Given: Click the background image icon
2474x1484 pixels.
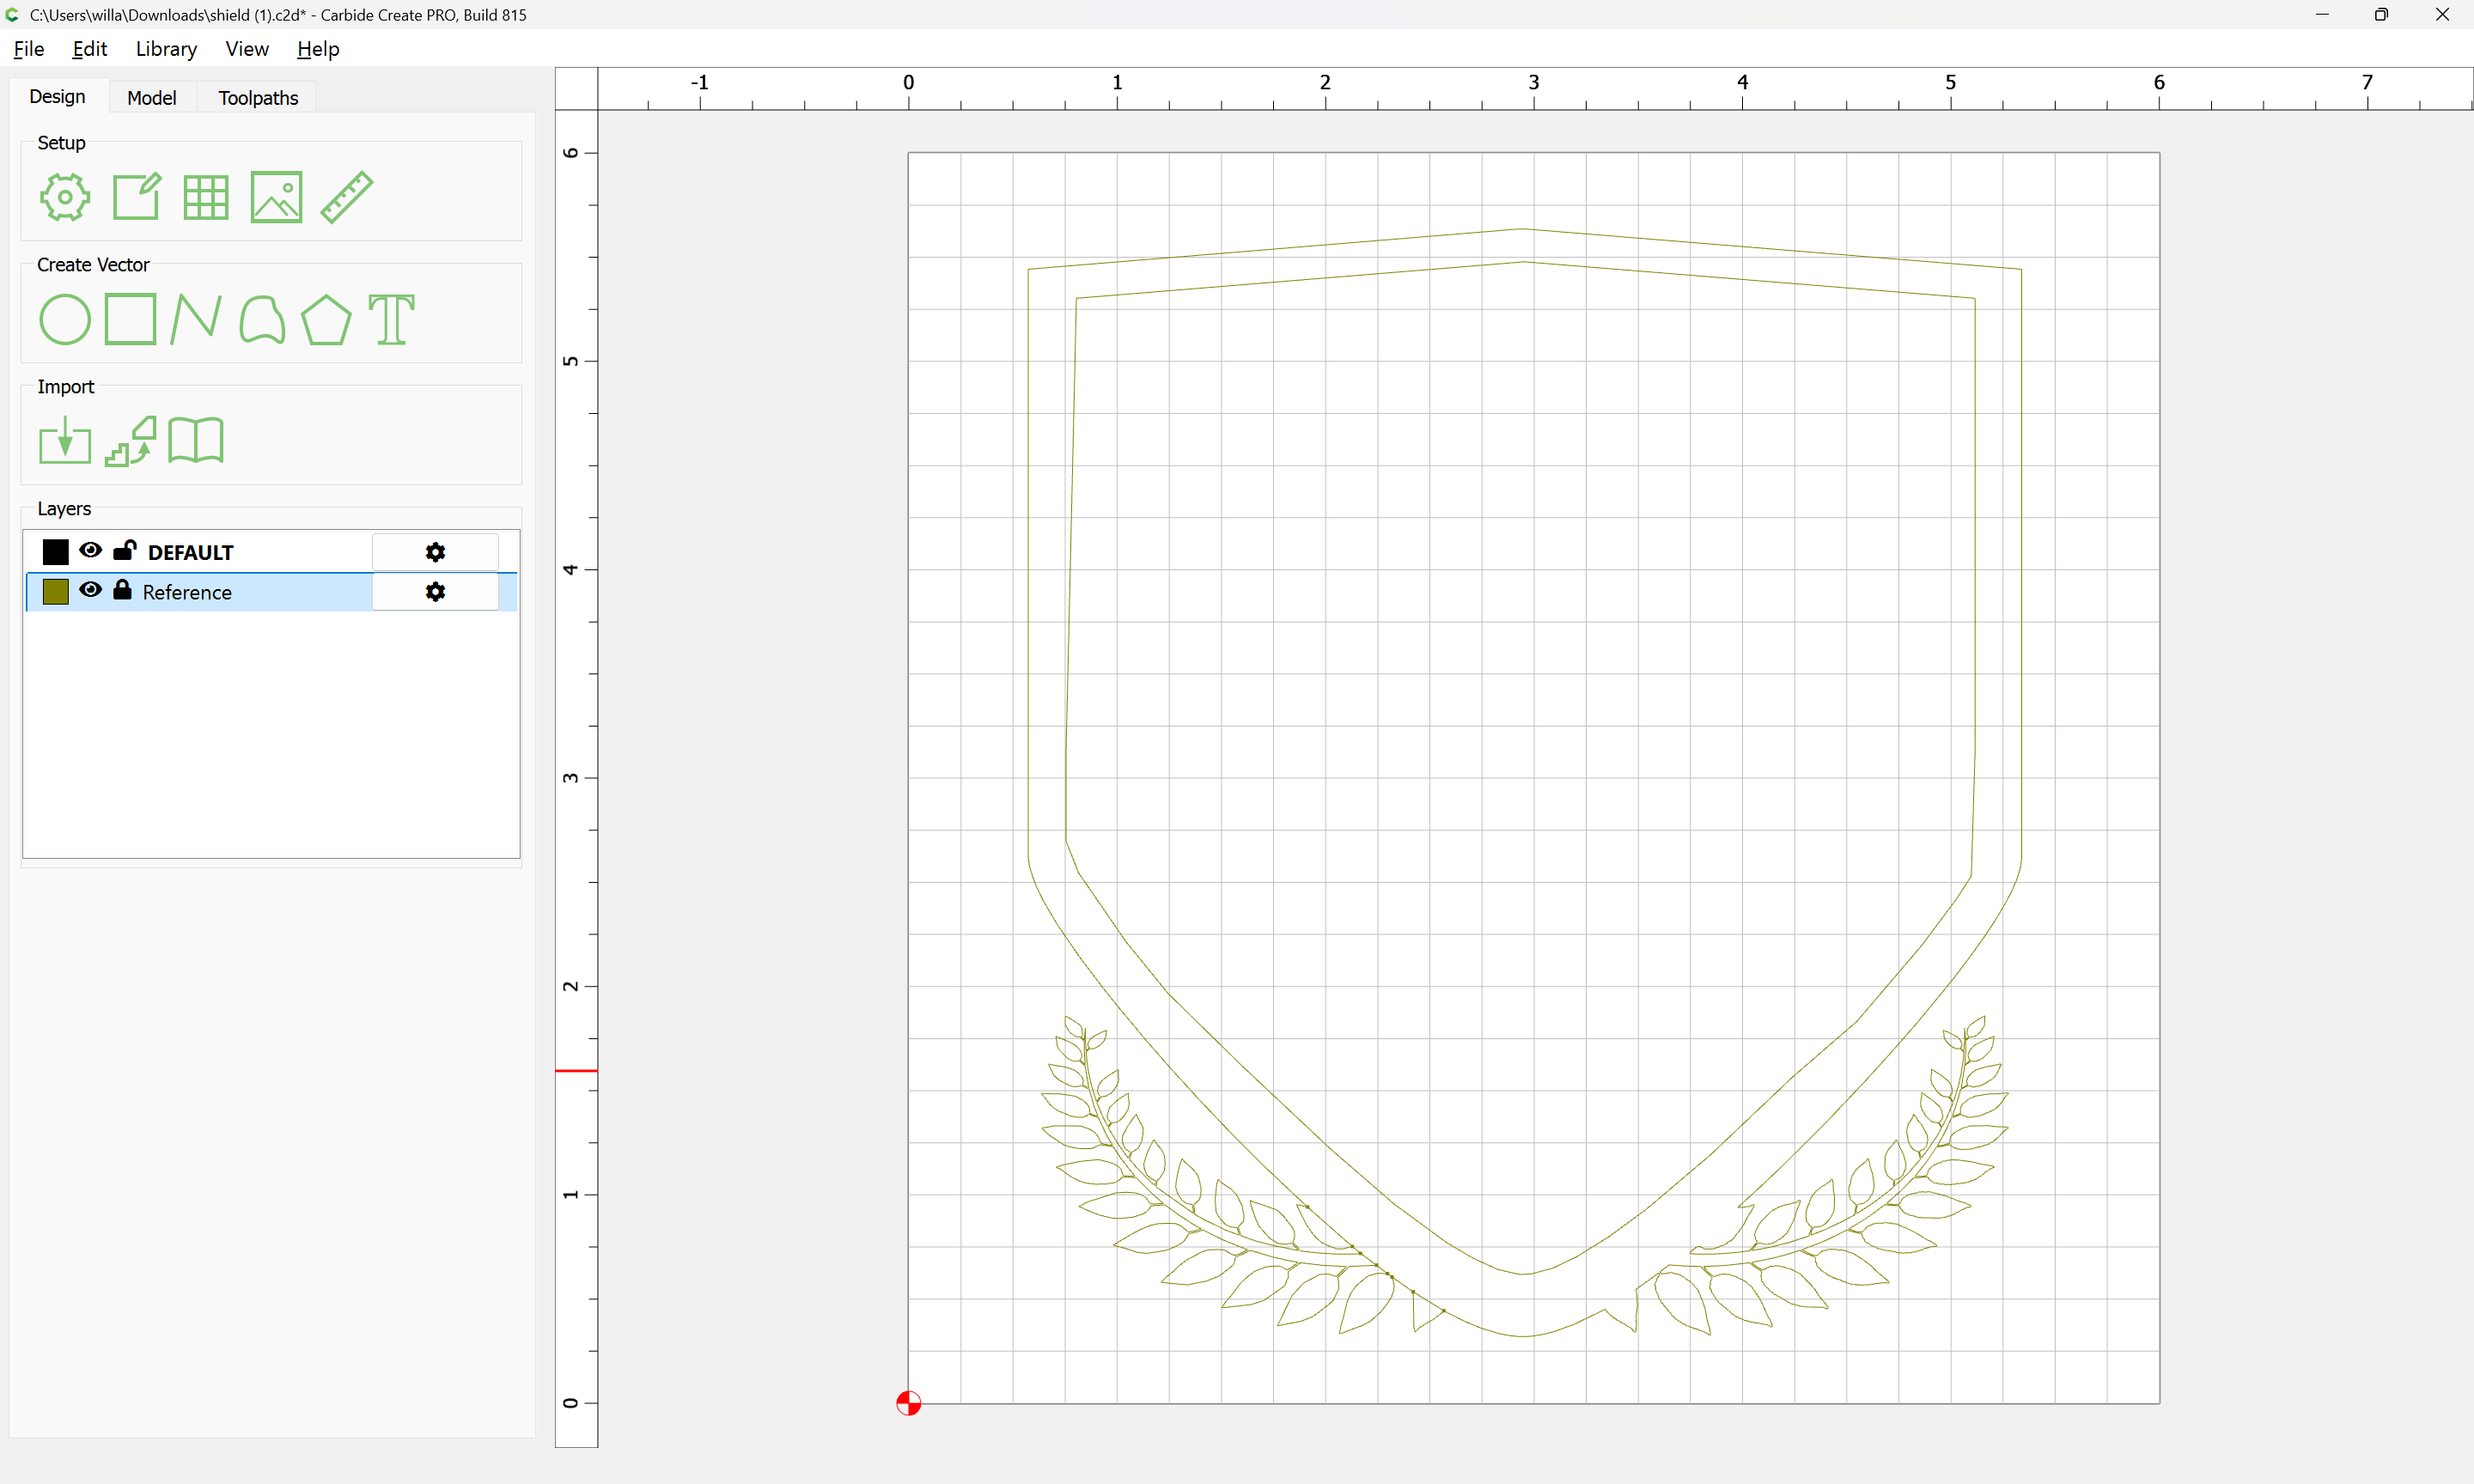Looking at the screenshot, I should [x=276, y=197].
